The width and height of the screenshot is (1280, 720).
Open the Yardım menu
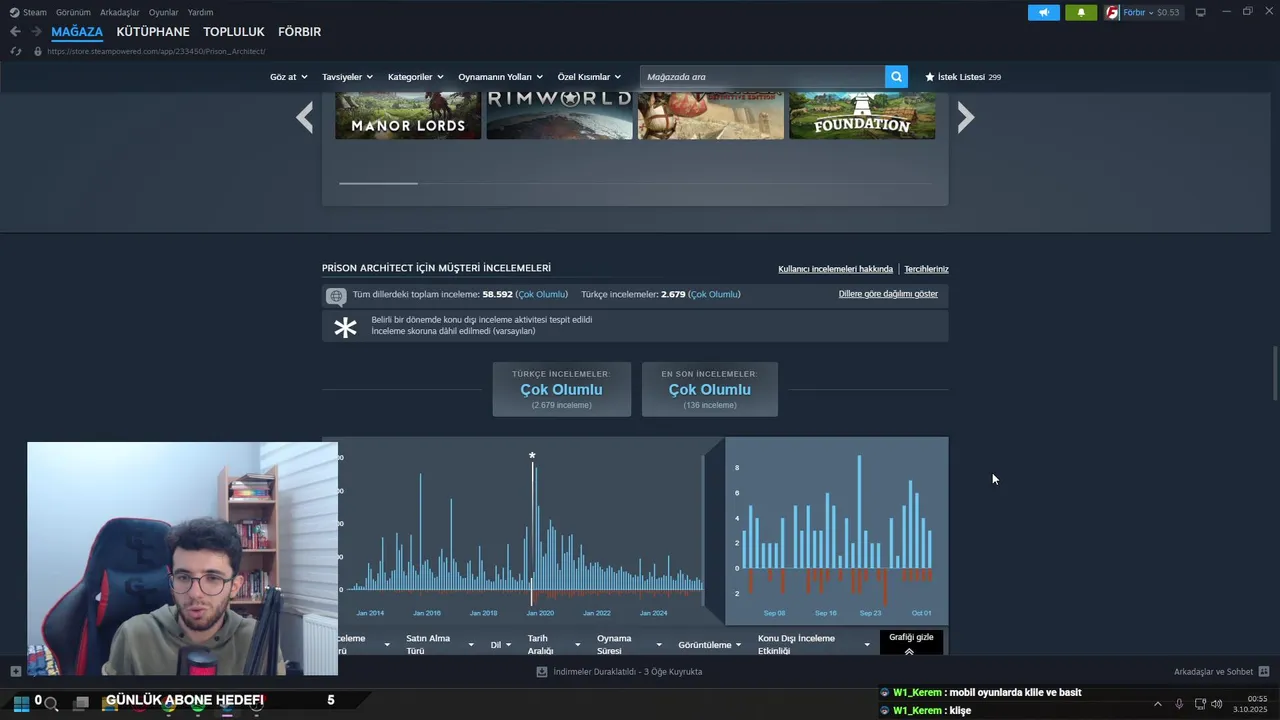200,12
